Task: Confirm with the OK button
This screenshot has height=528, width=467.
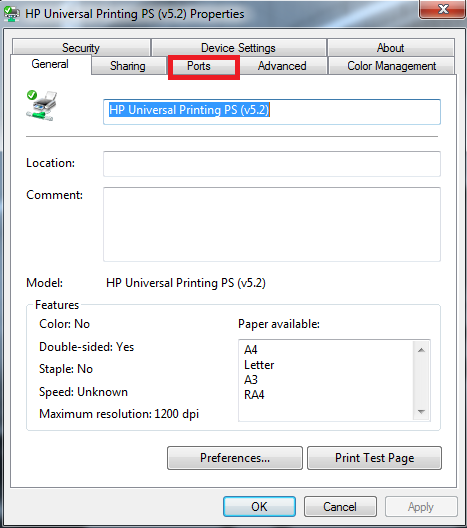Action: 259,506
